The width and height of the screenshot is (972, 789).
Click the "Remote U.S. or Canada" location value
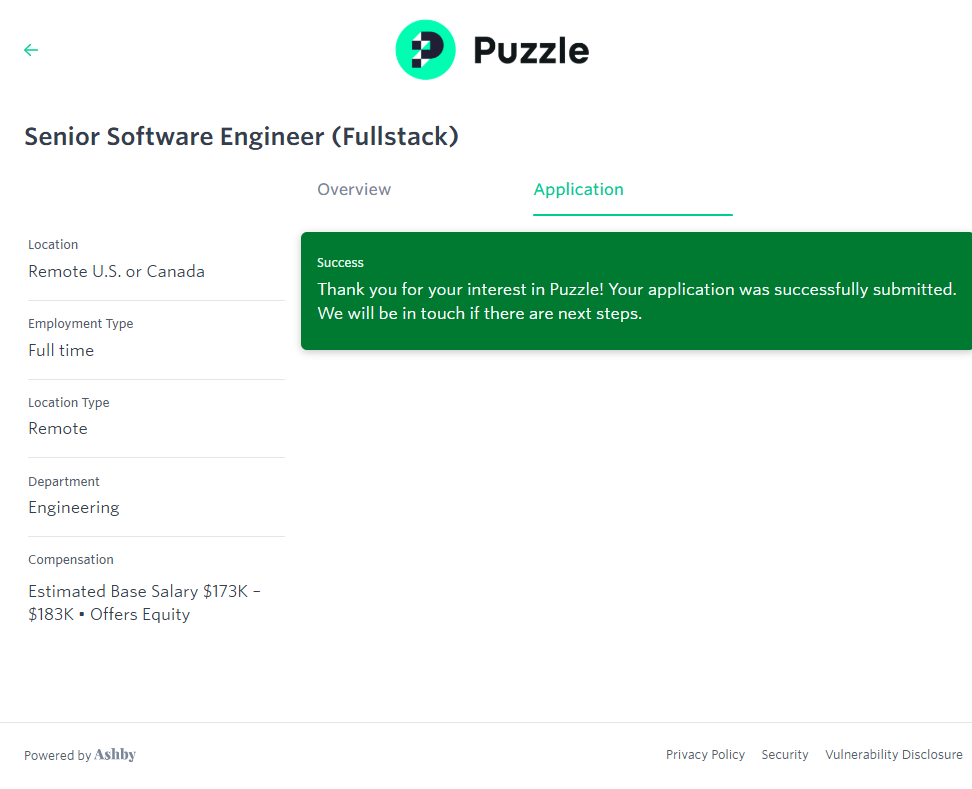coord(116,271)
